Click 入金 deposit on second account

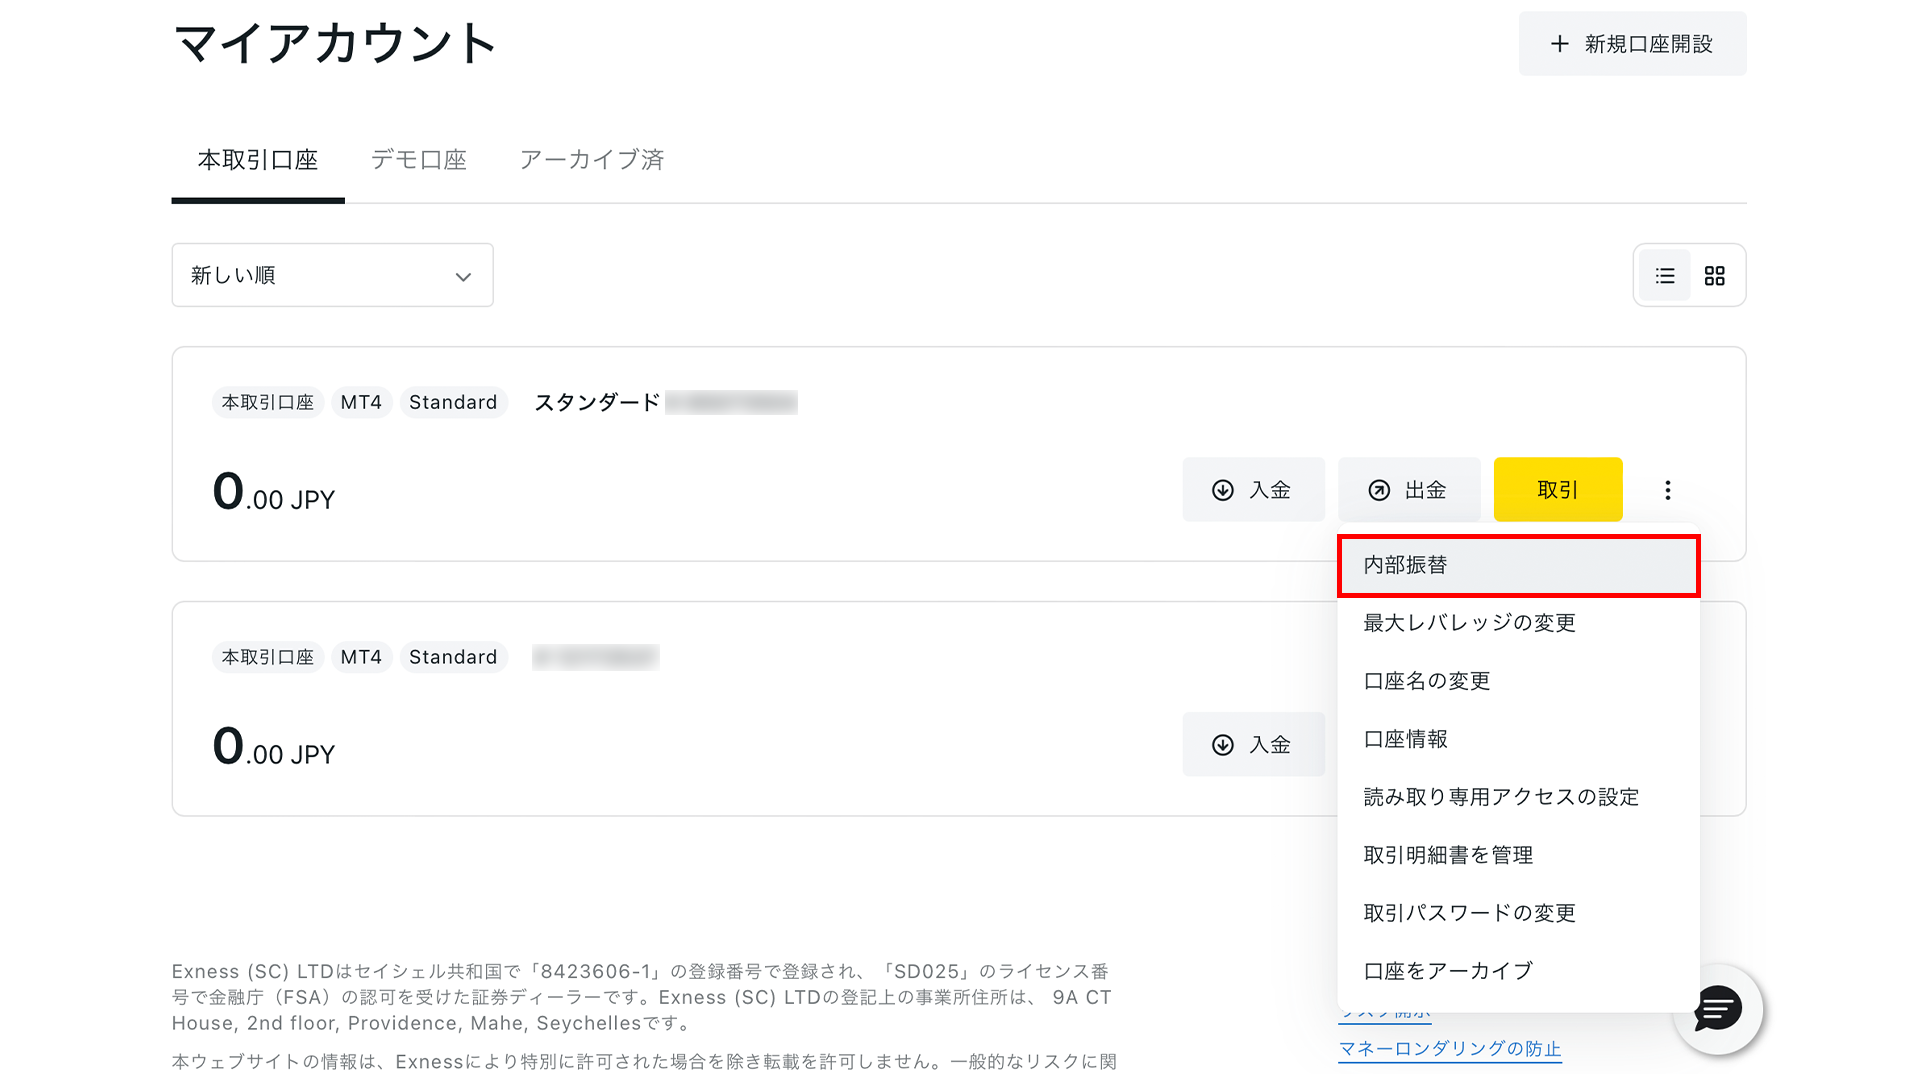1253,745
